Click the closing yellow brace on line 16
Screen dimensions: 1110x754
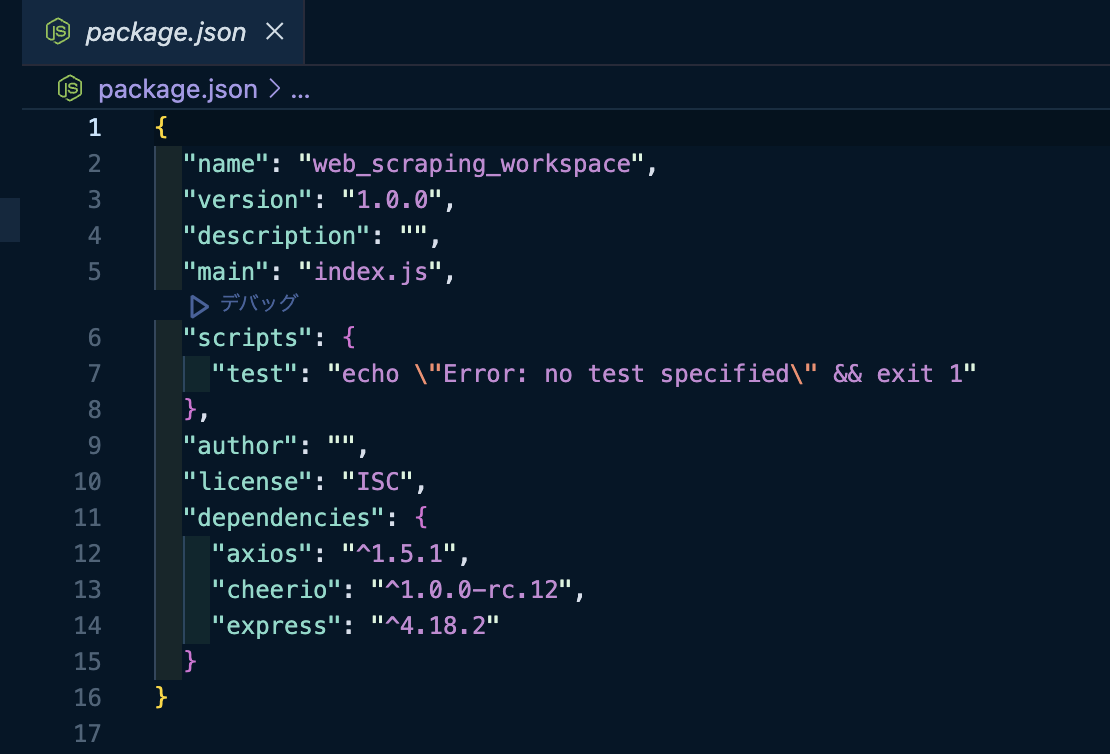tap(161, 698)
